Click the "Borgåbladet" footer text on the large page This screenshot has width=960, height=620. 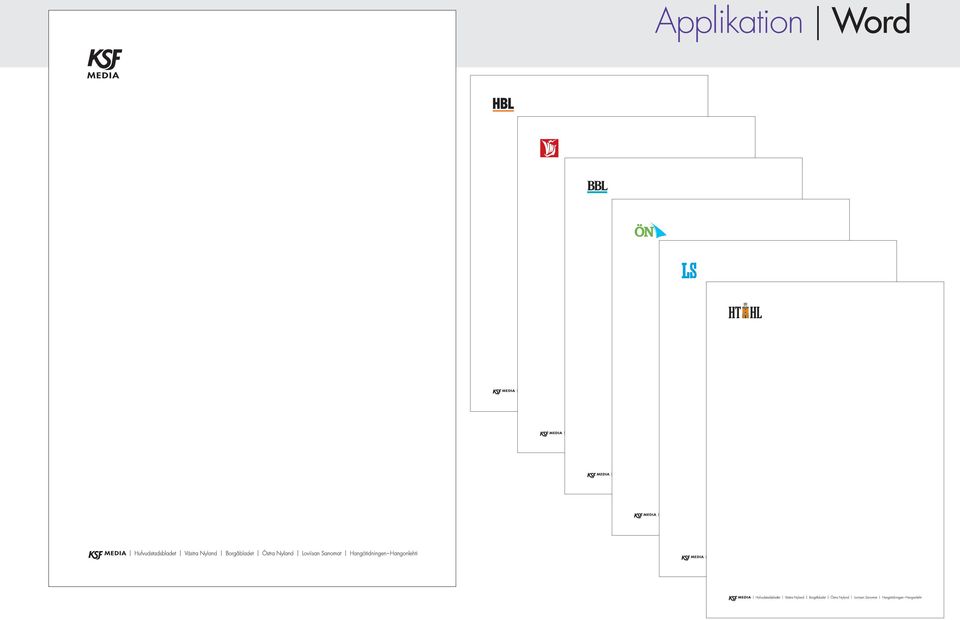[239, 553]
